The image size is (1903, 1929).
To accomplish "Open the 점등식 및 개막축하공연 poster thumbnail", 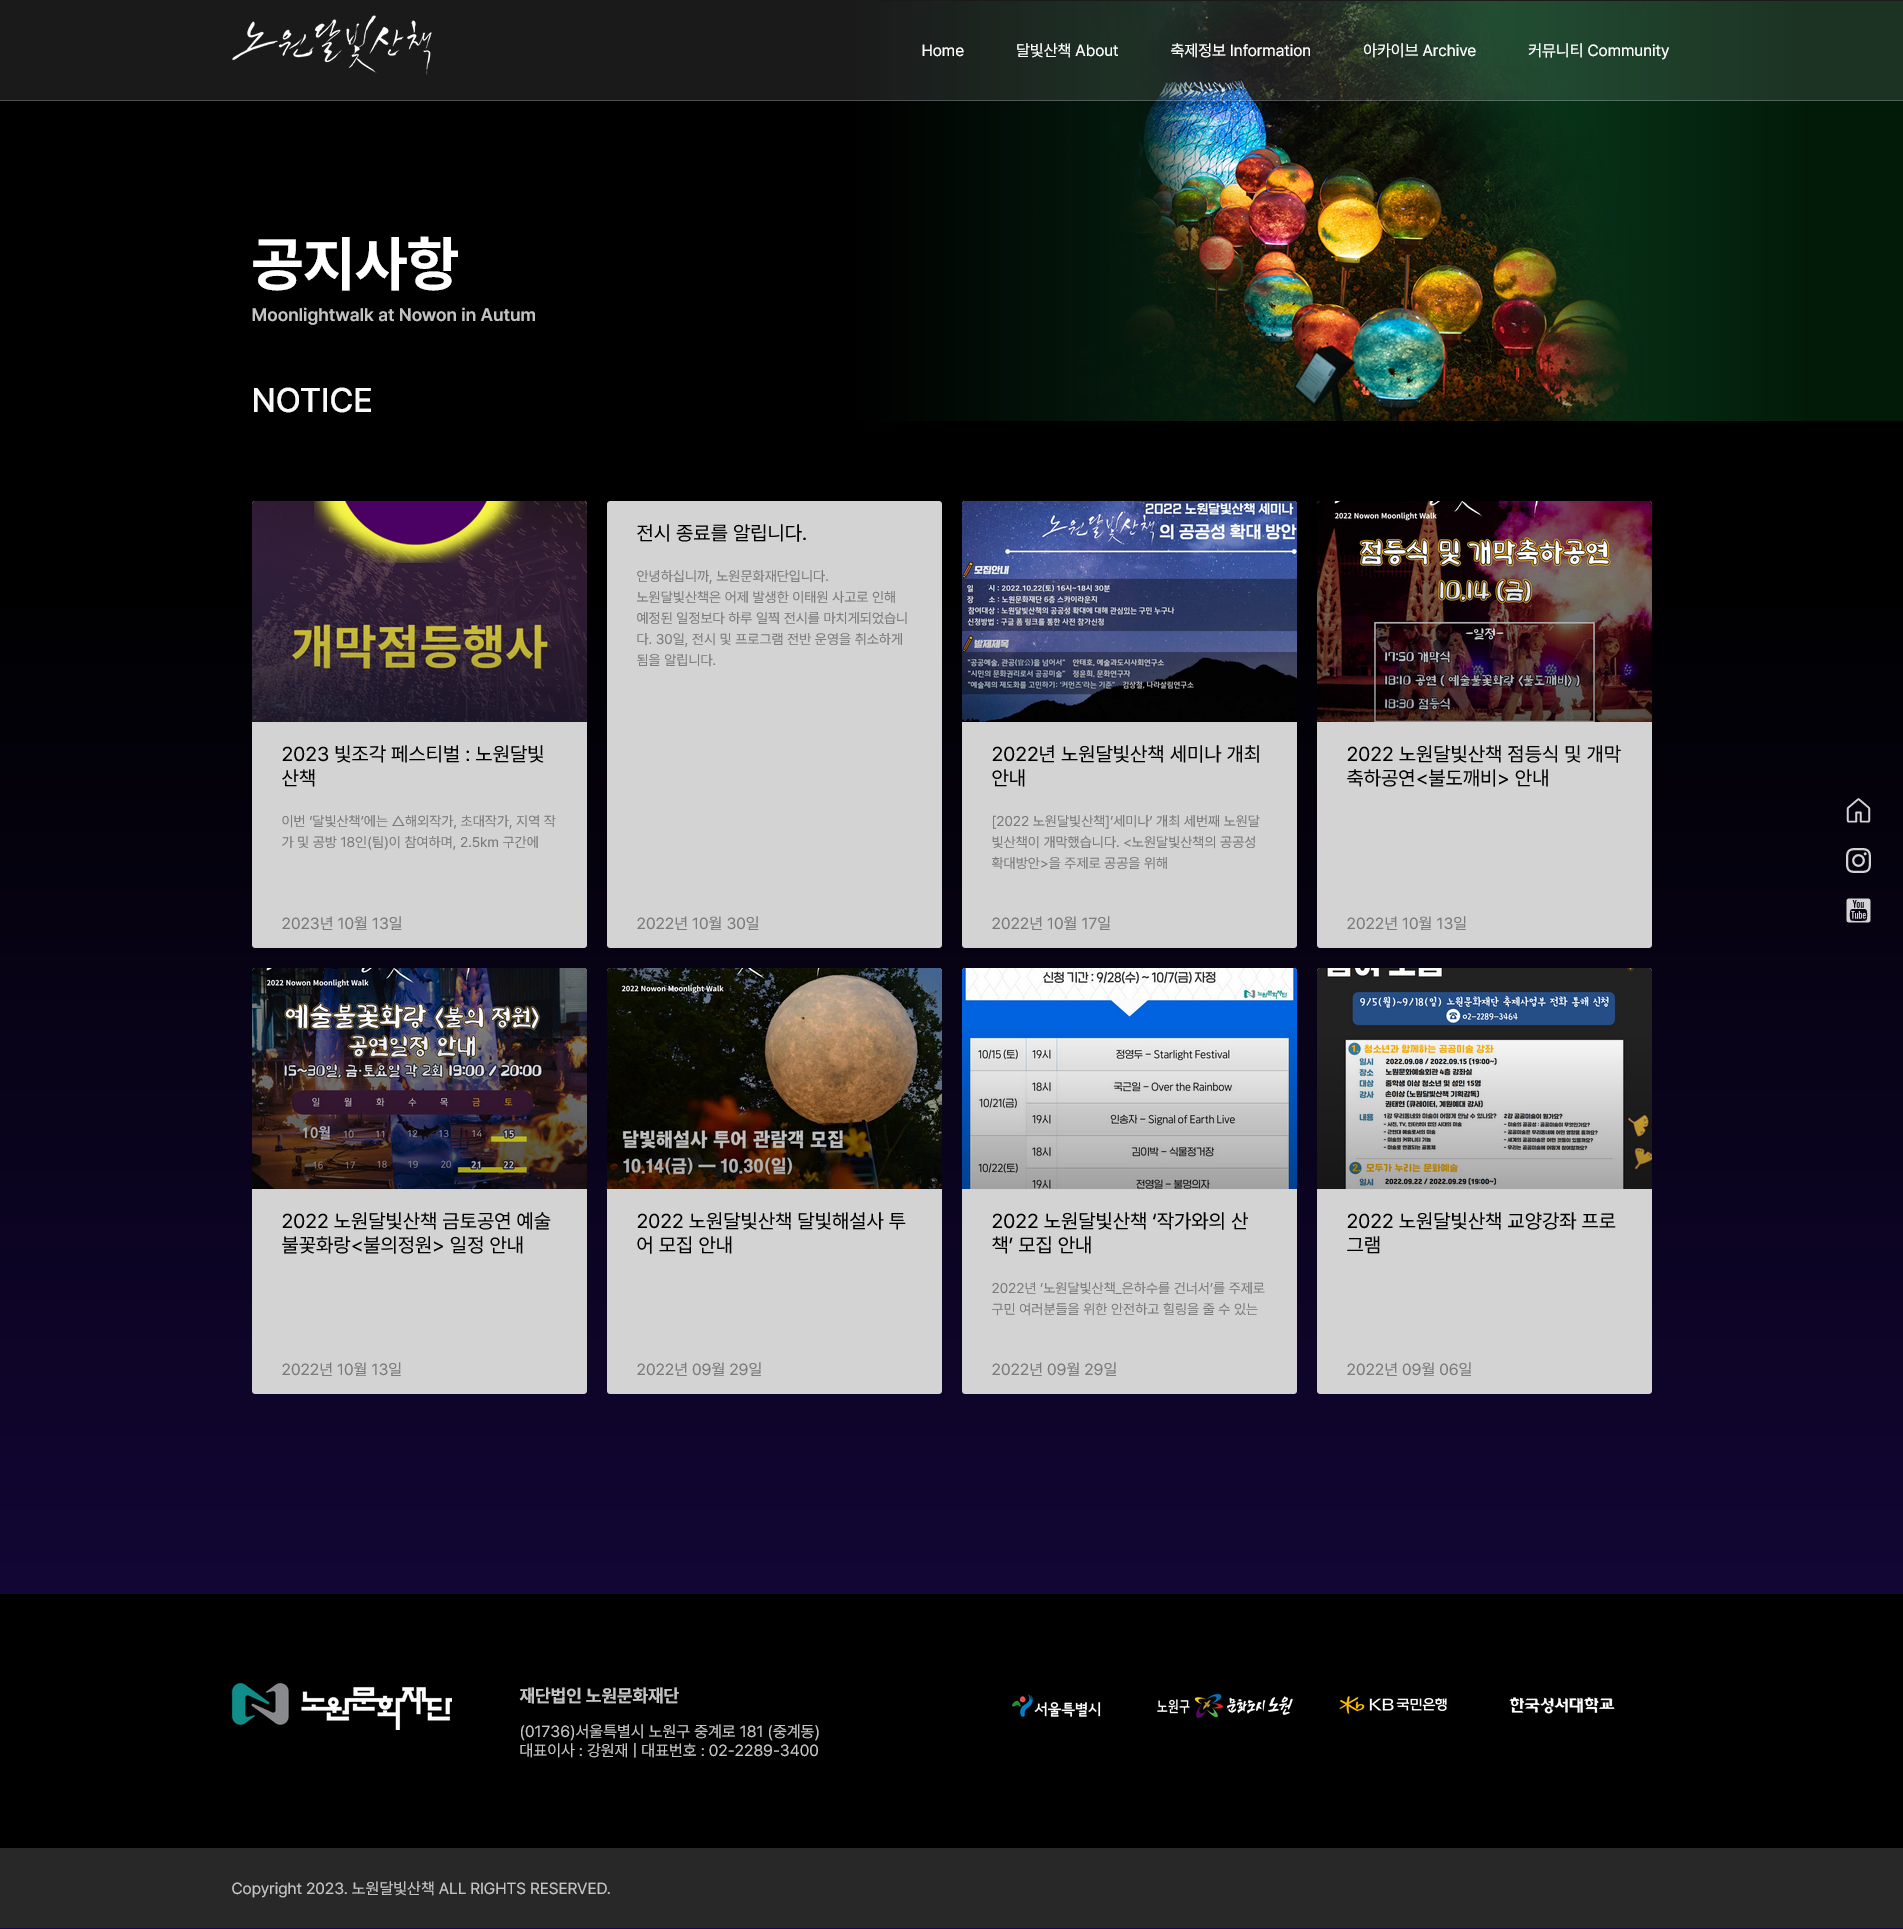I will (x=1484, y=611).
